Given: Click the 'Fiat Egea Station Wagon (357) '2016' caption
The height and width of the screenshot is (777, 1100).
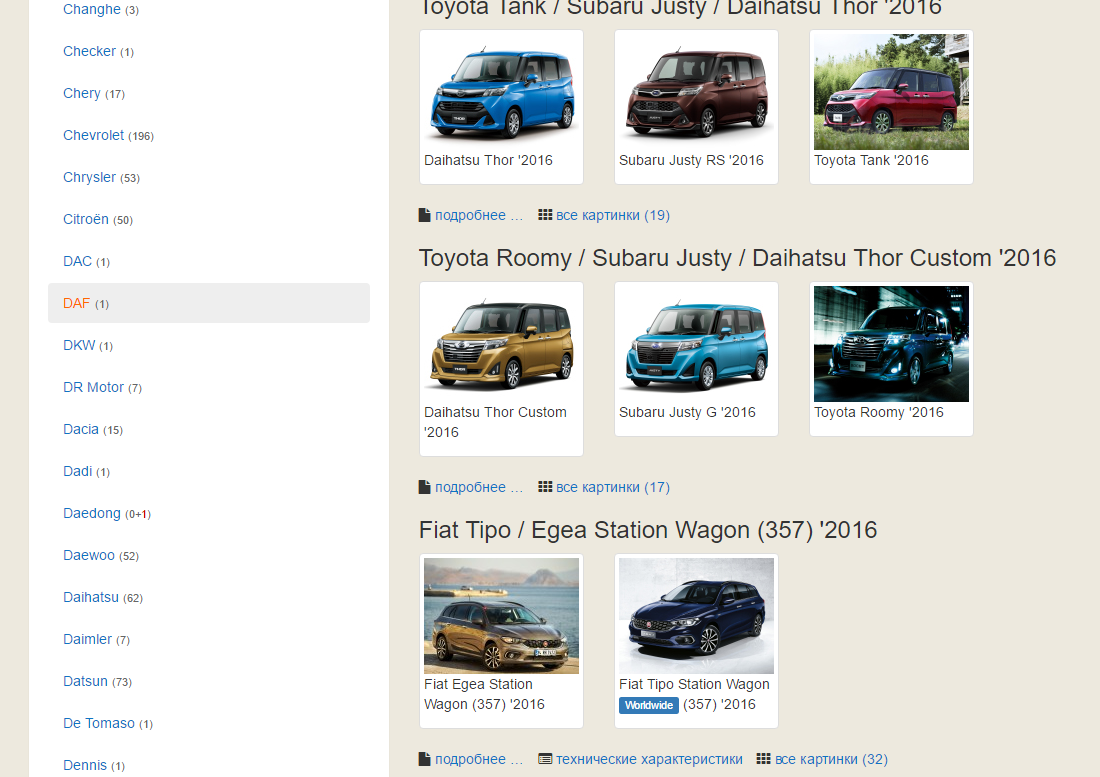Looking at the screenshot, I should point(484,694).
